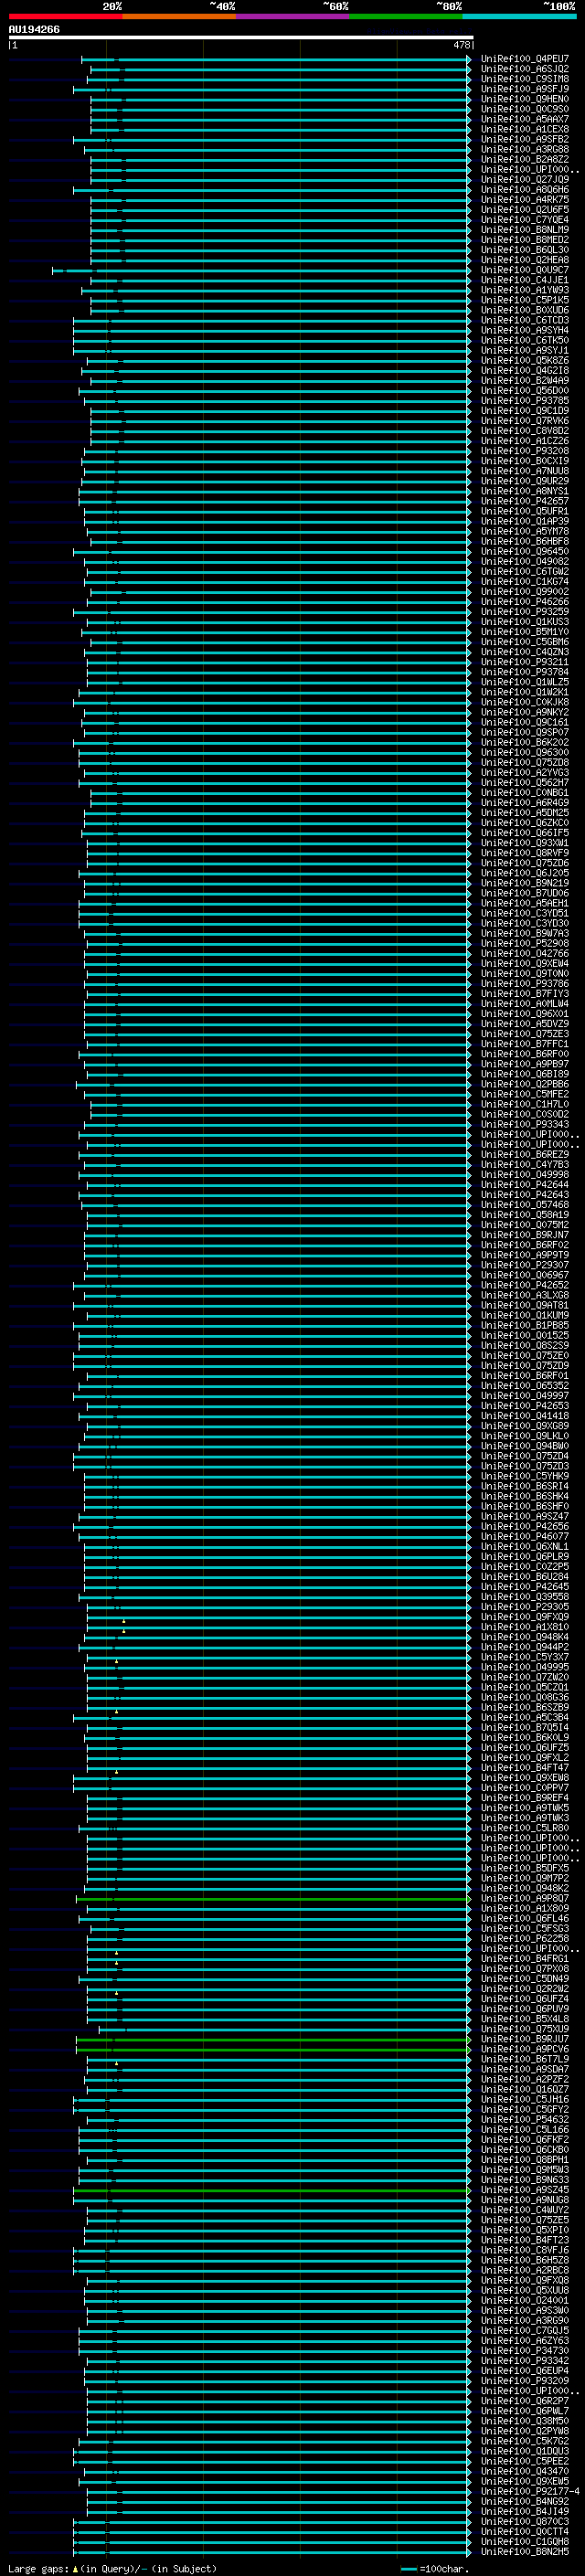Click the UniRef100_A5AAX7 hit label
The width and height of the screenshot is (585, 2576).
(525, 119)
